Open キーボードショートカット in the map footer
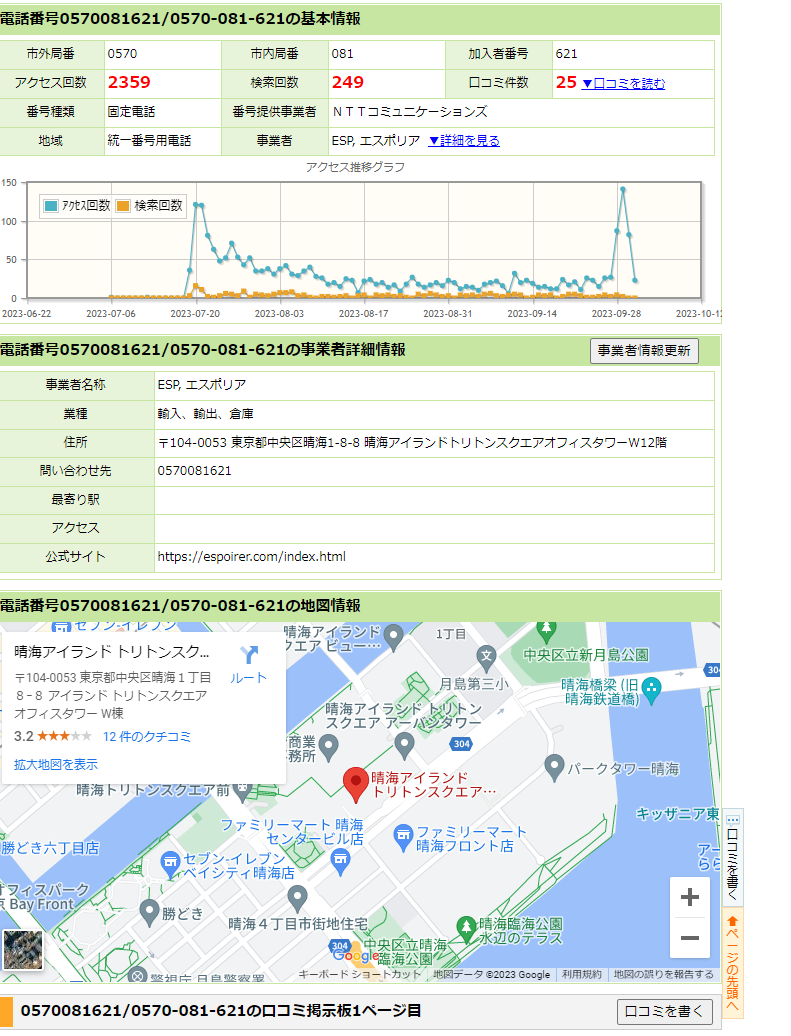This screenshot has width=791, height=1036. 359,975
